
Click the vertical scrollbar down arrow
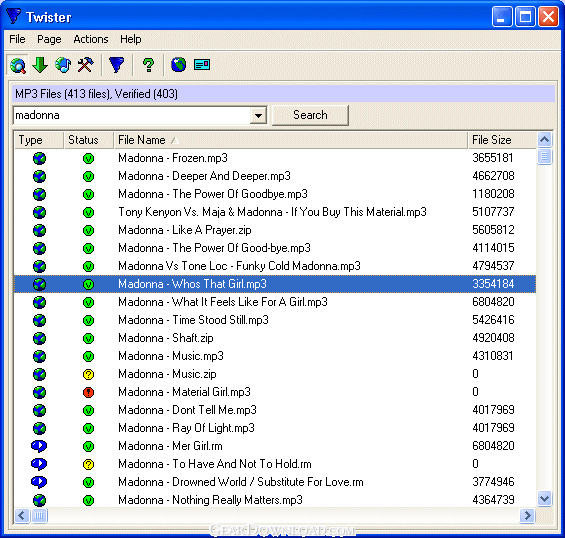(x=544, y=499)
